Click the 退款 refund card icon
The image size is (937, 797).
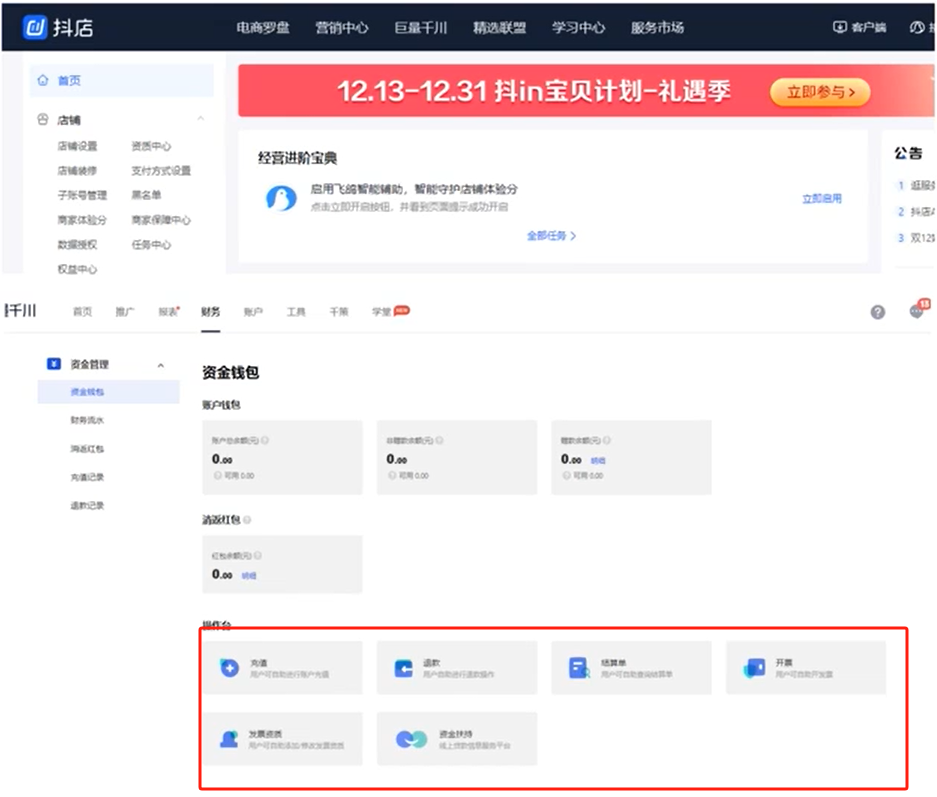[403, 668]
